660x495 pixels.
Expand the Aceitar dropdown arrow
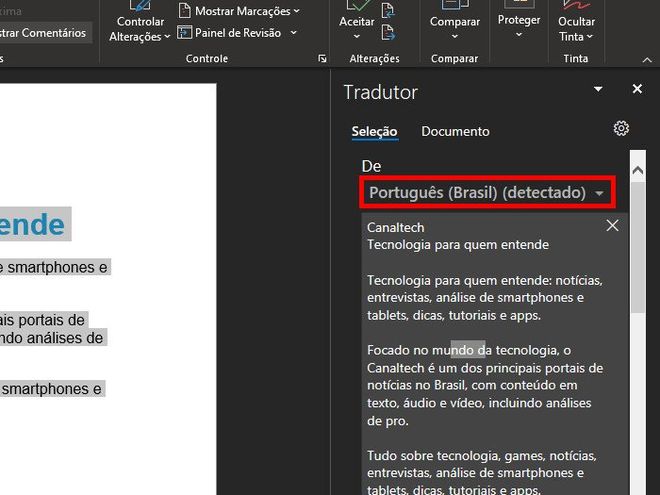(x=357, y=37)
